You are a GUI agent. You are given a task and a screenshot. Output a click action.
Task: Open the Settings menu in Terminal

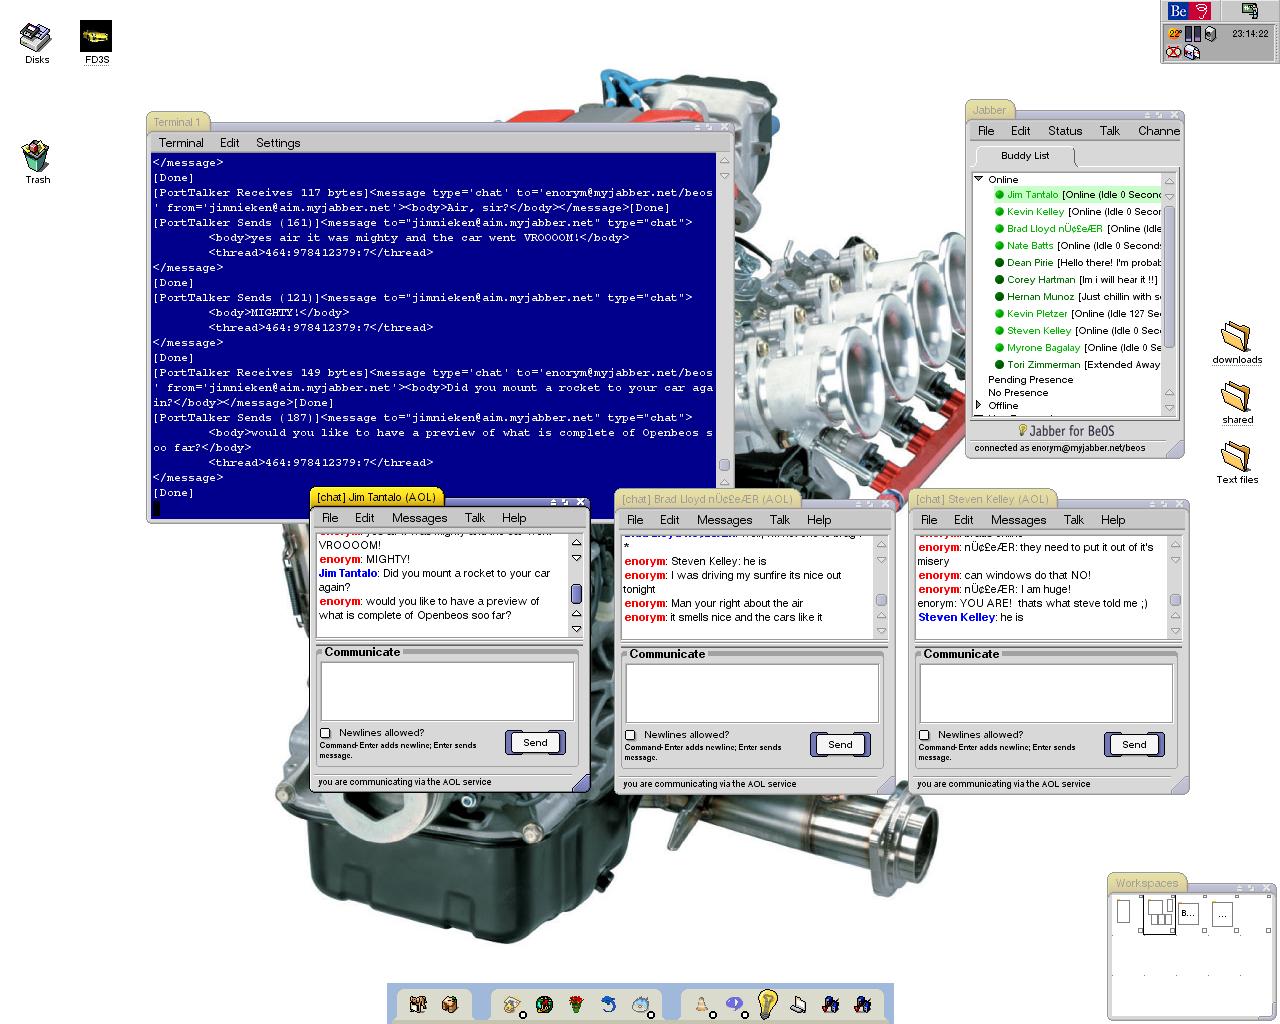tap(277, 143)
